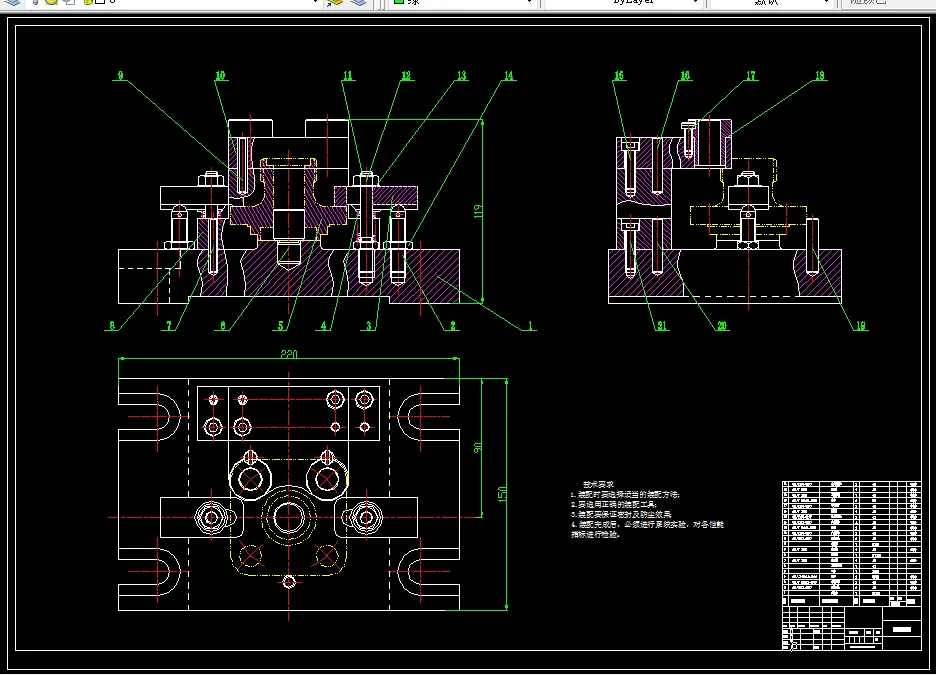Select balloon number 1 label
The image size is (936, 675).
coord(530,326)
